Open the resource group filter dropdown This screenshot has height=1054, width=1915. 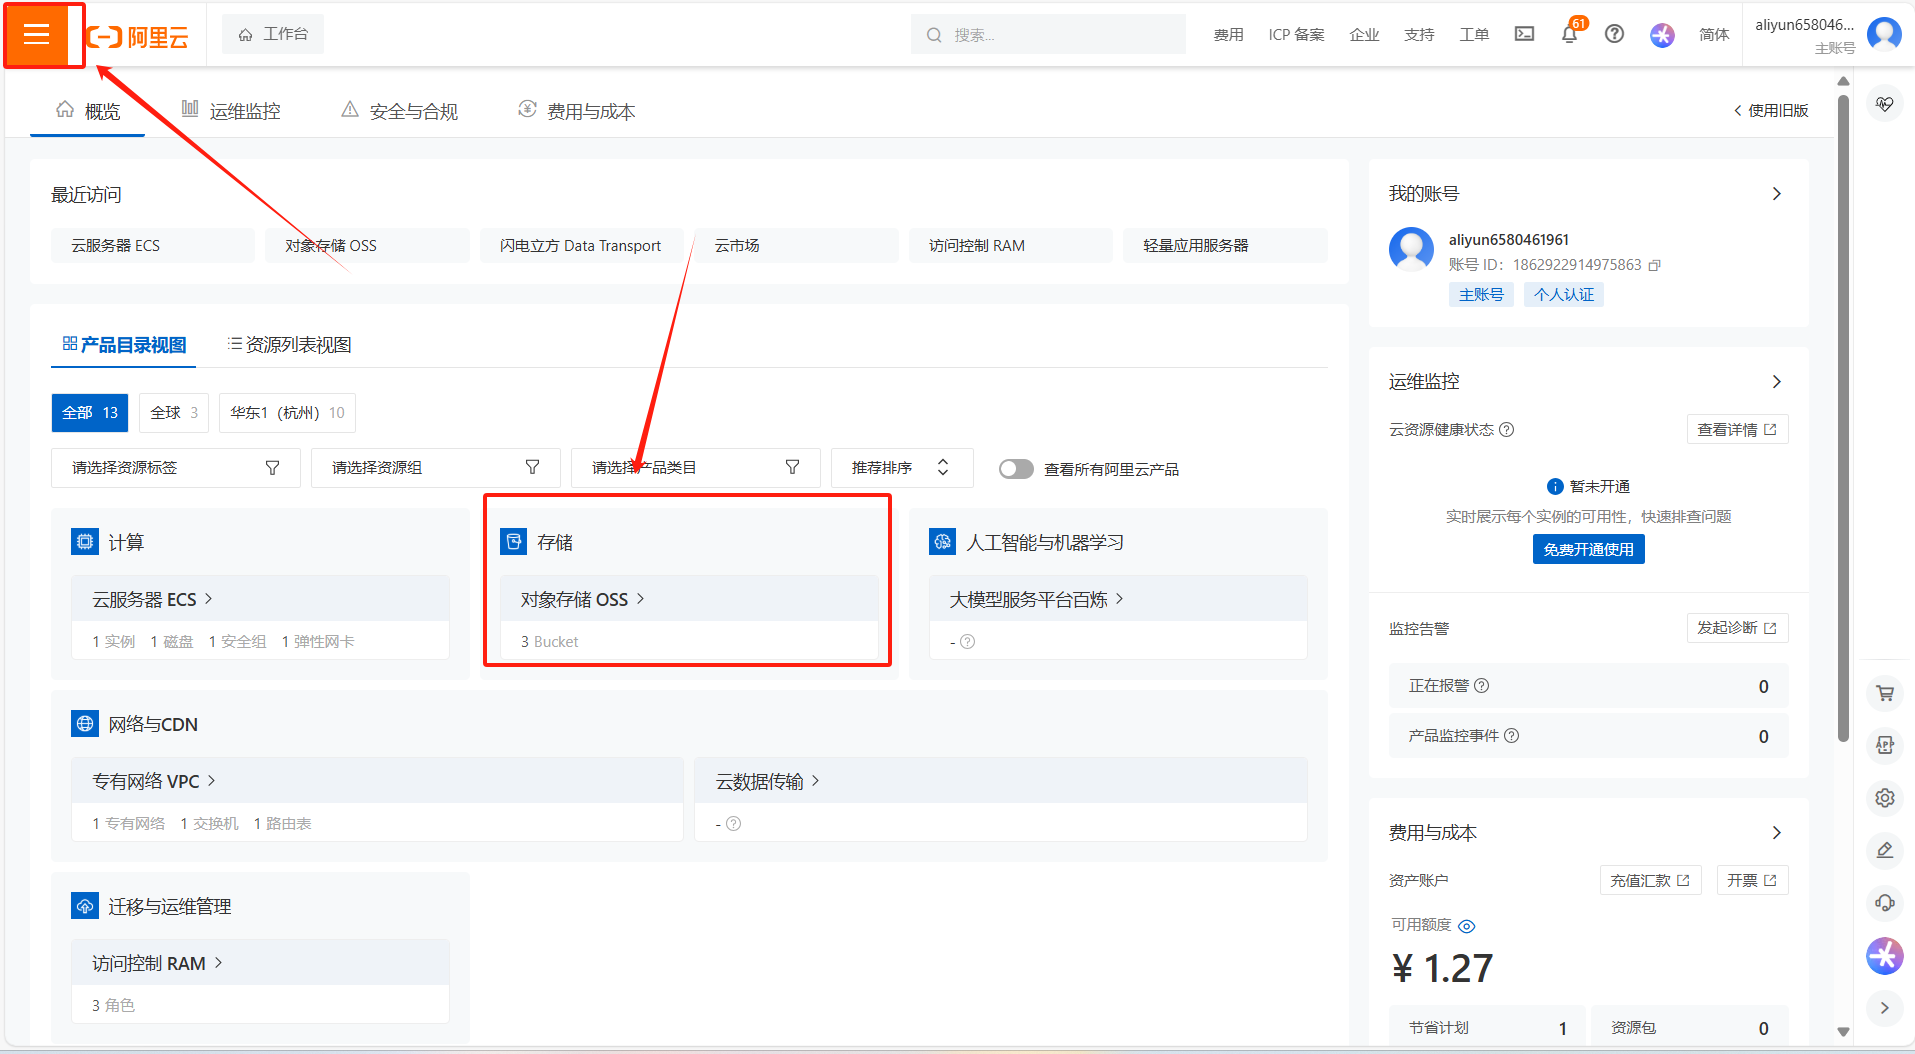[x=436, y=468]
